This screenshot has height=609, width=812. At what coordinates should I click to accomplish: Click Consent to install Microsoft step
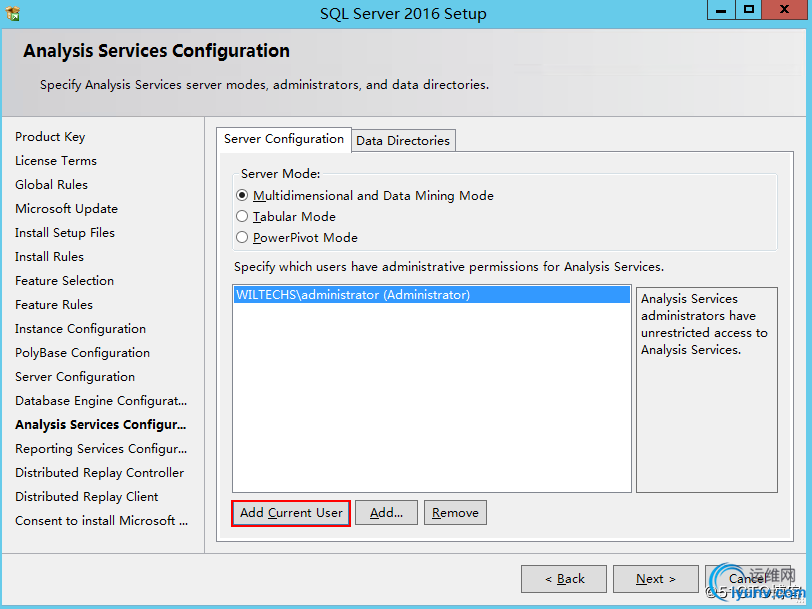[102, 520]
